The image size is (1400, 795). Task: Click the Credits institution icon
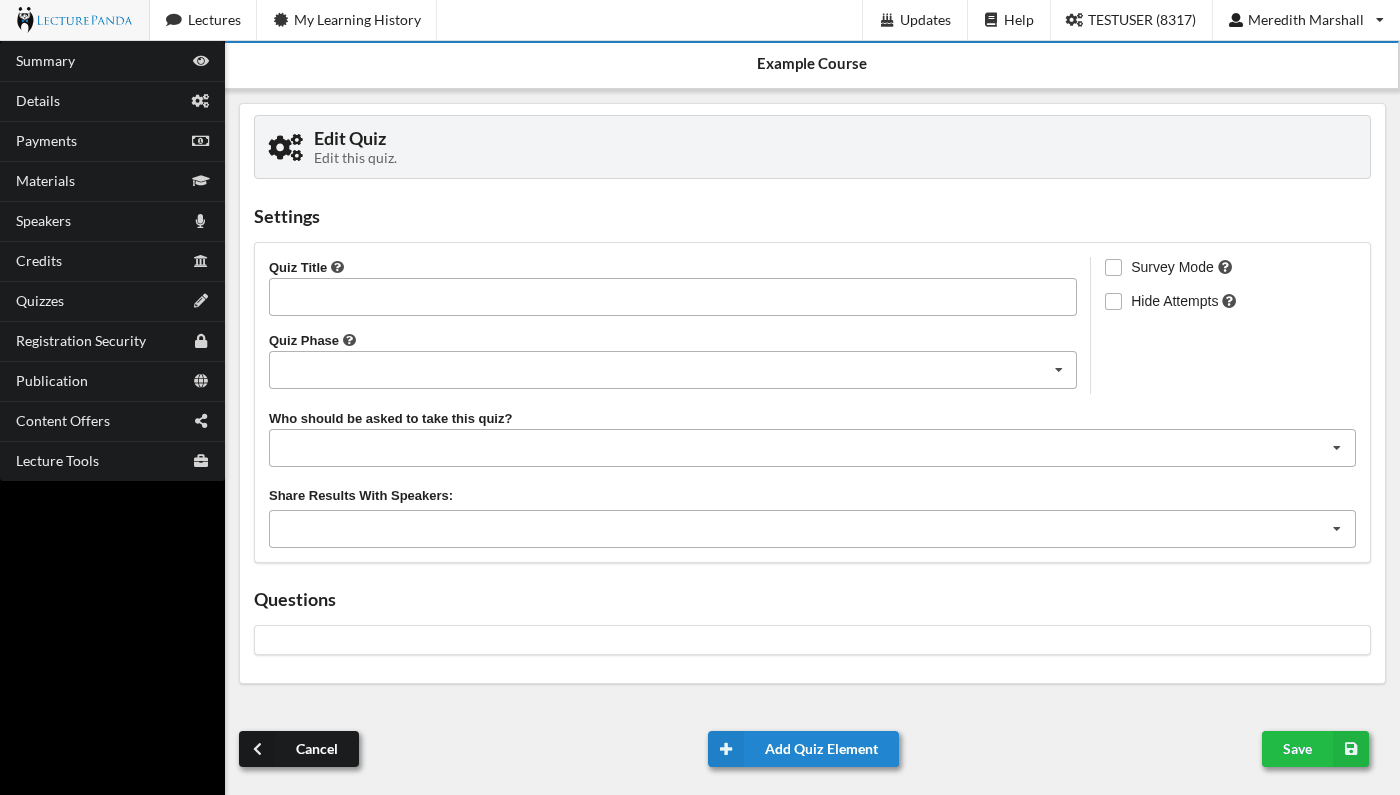point(200,261)
